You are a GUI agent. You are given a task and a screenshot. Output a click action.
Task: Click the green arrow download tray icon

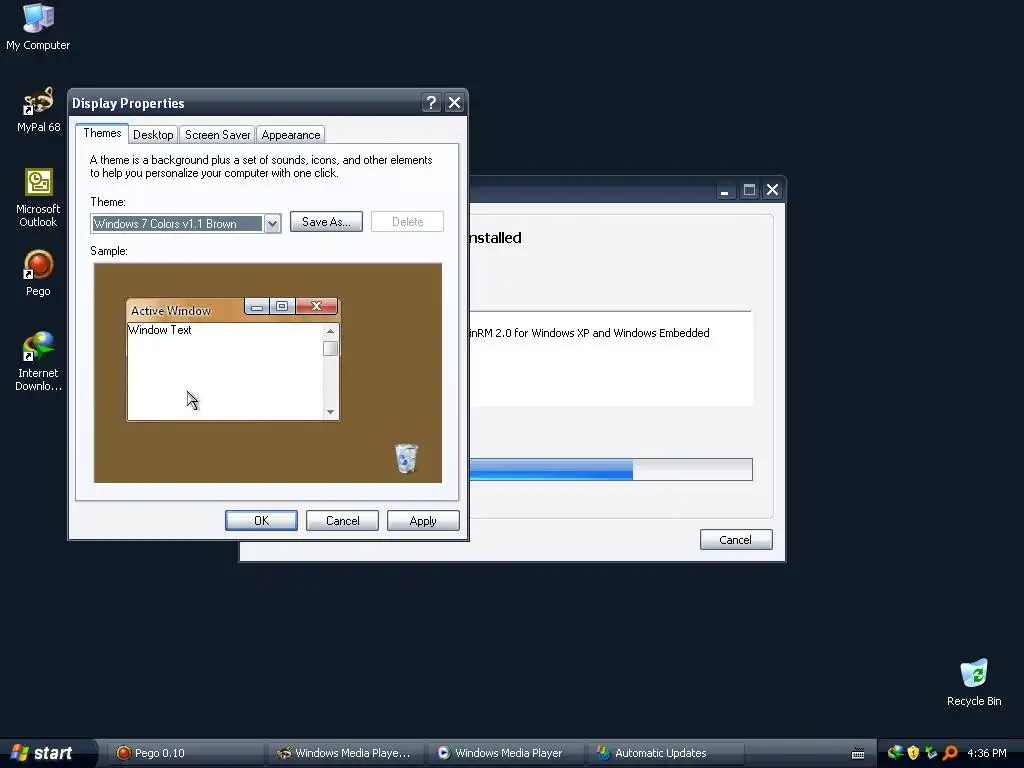pyautogui.click(x=931, y=752)
